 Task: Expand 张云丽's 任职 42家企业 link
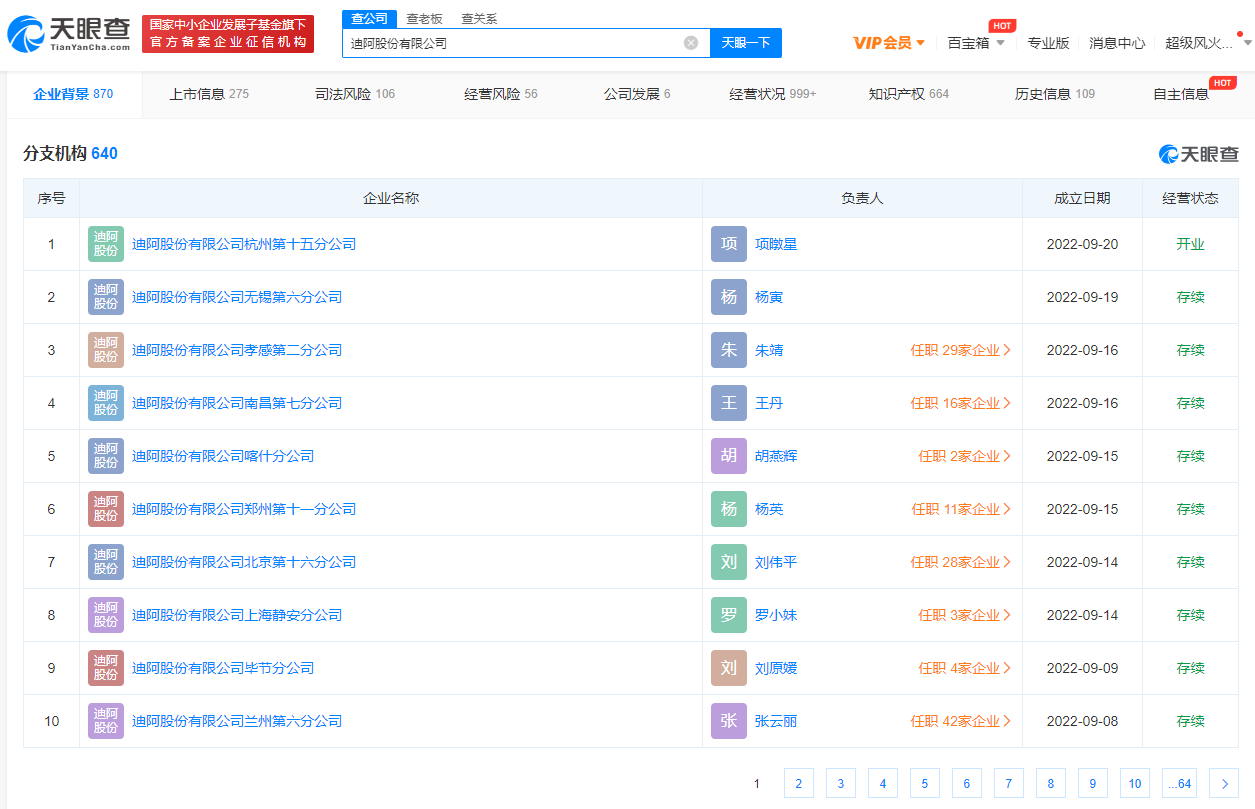(x=961, y=721)
